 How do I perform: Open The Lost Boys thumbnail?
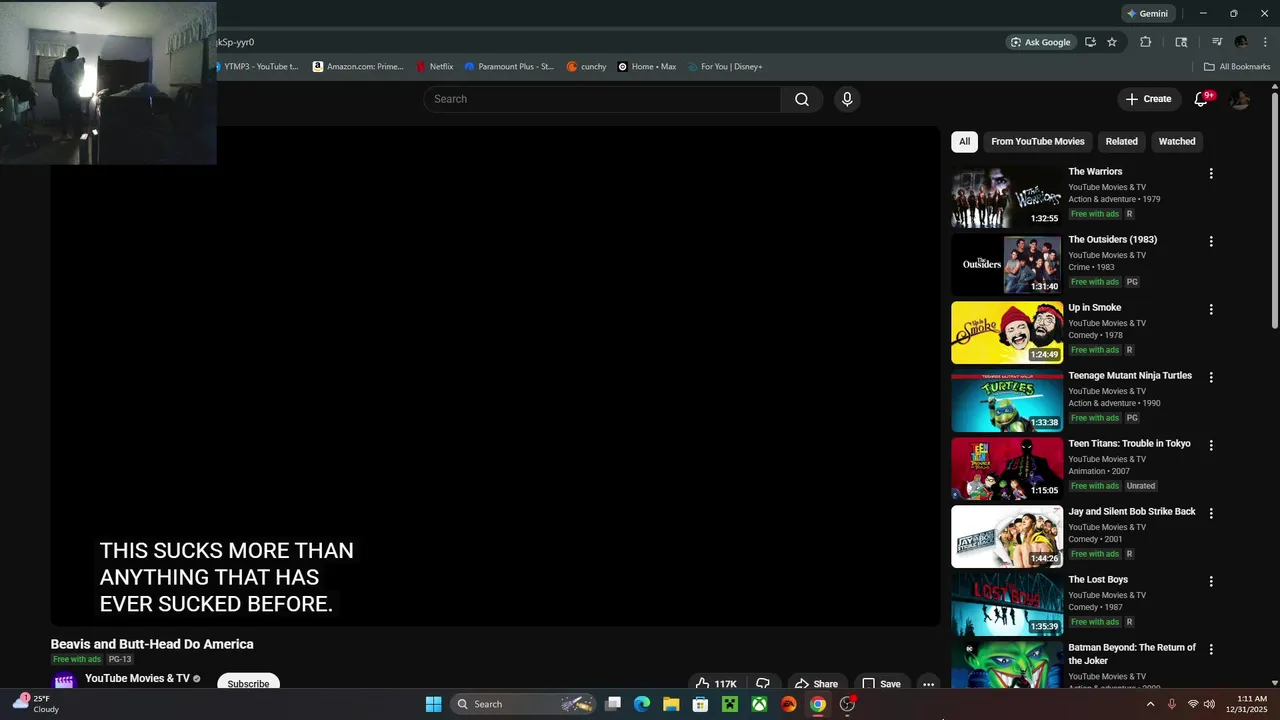1007,605
